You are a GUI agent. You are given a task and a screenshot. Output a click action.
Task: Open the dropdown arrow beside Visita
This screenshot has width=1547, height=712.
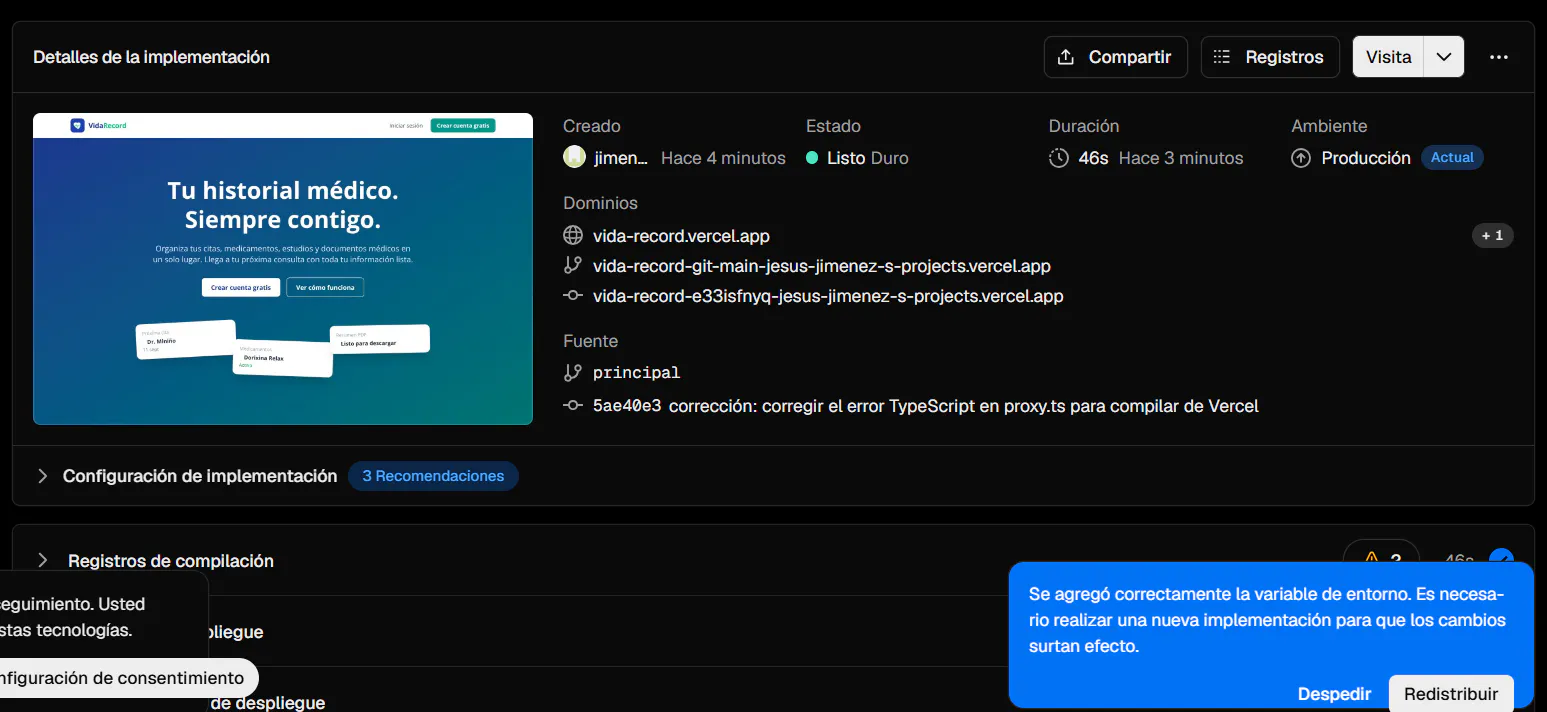point(1444,57)
